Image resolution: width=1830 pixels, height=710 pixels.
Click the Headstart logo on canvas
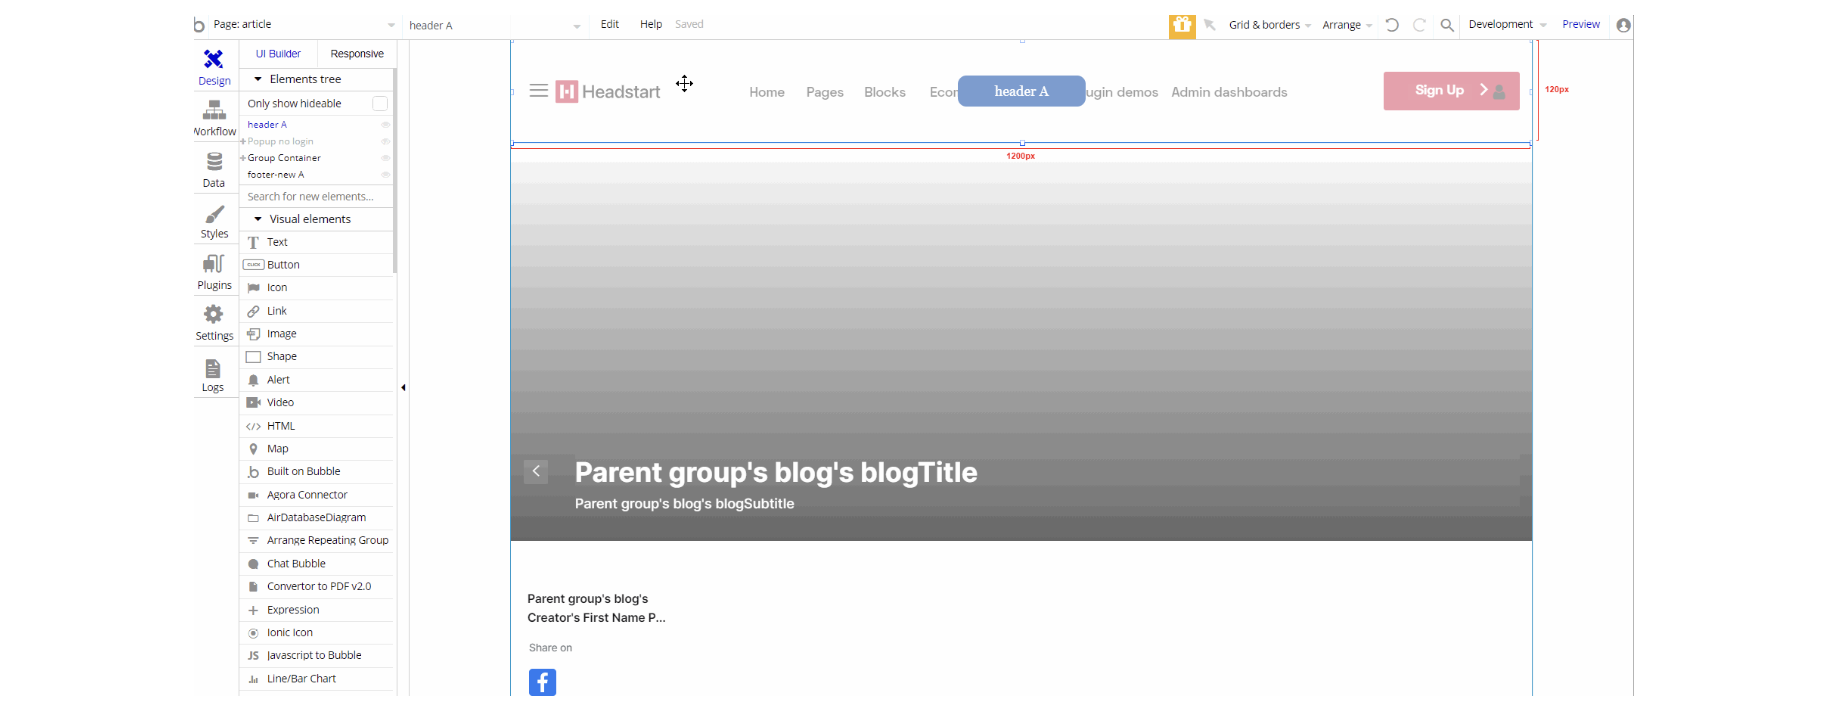(x=608, y=92)
